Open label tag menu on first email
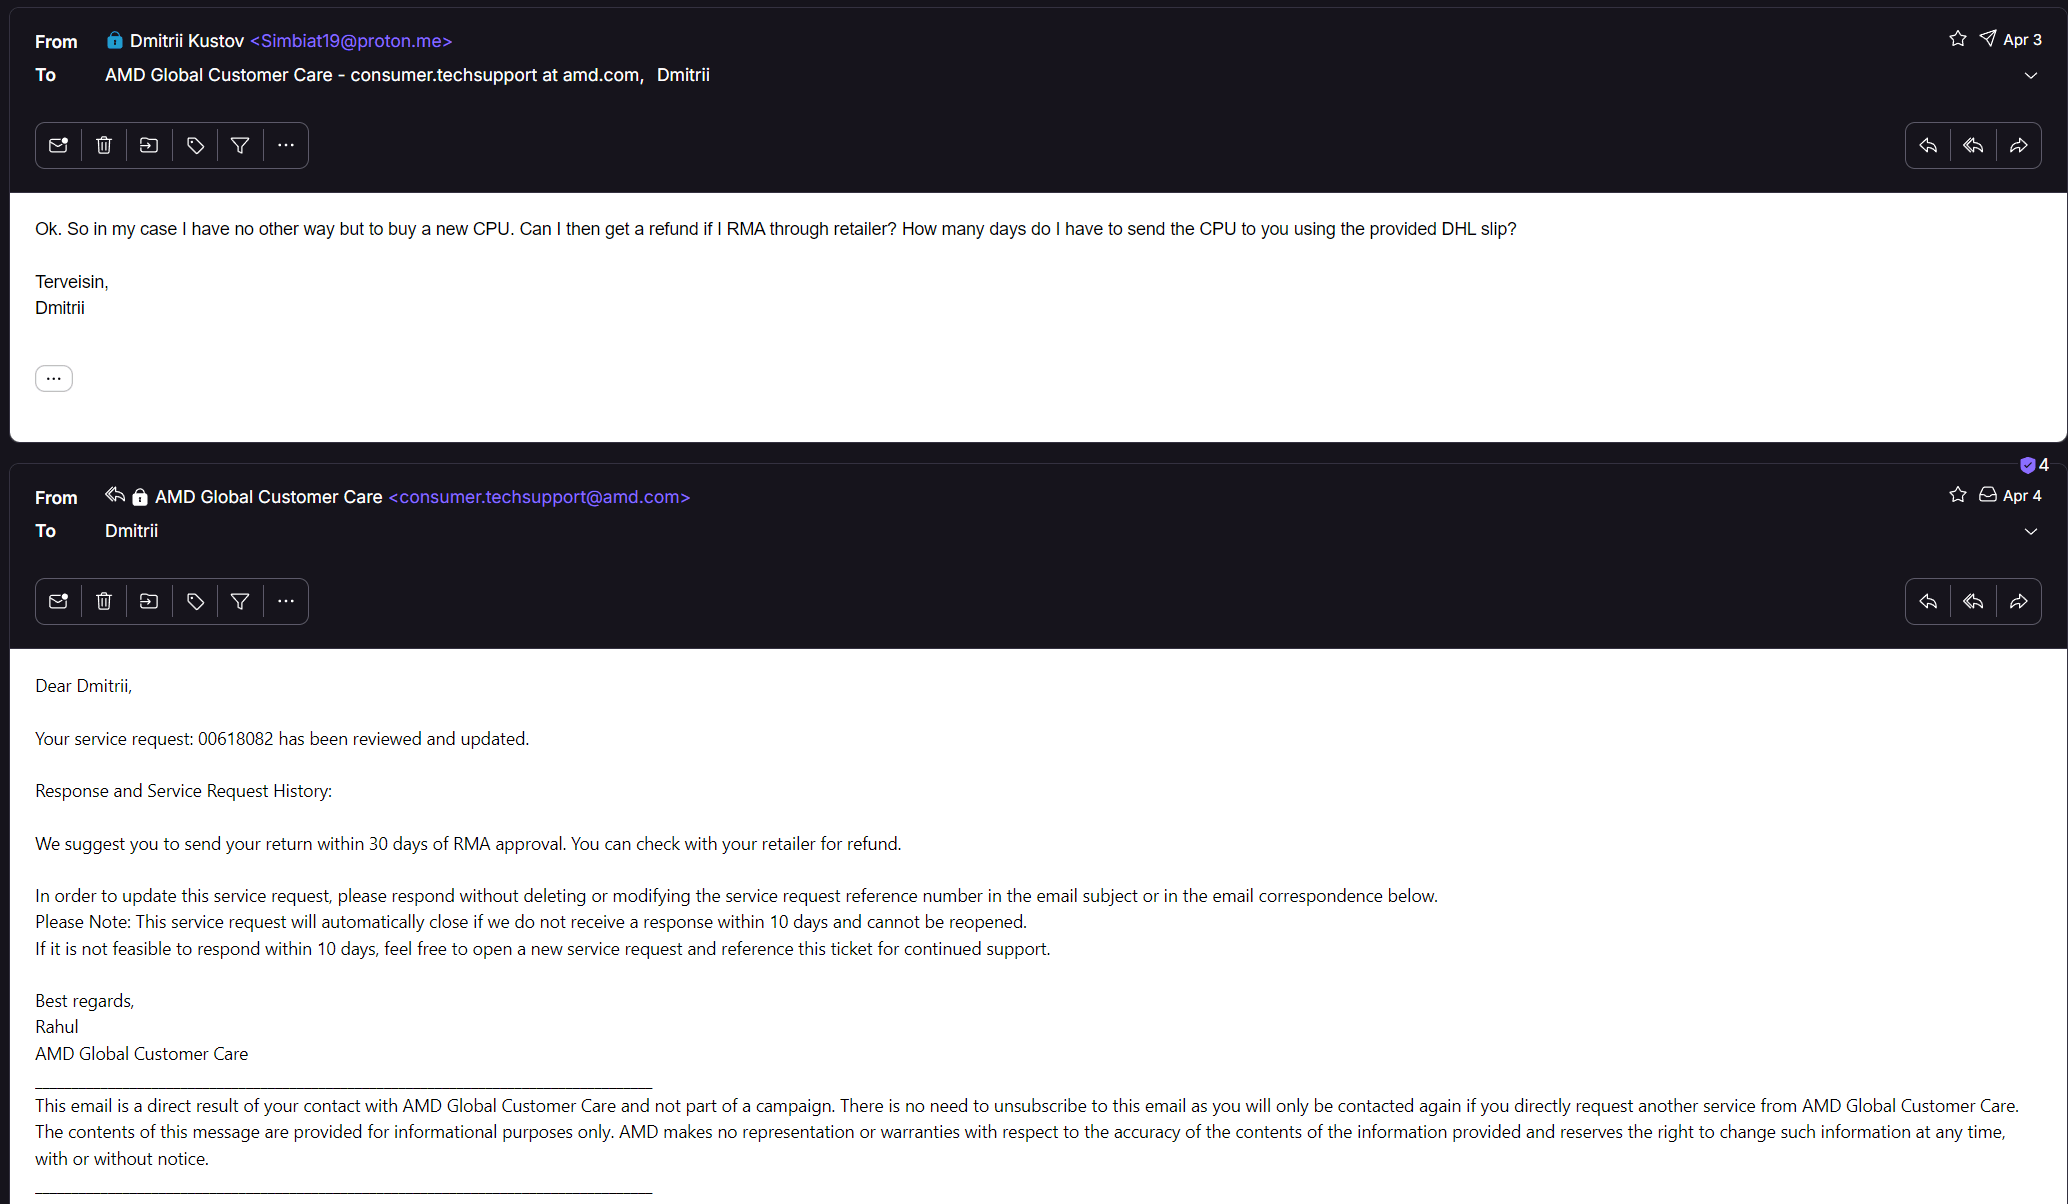Viewport: 2068px width, 1204px height. (195, 146)
